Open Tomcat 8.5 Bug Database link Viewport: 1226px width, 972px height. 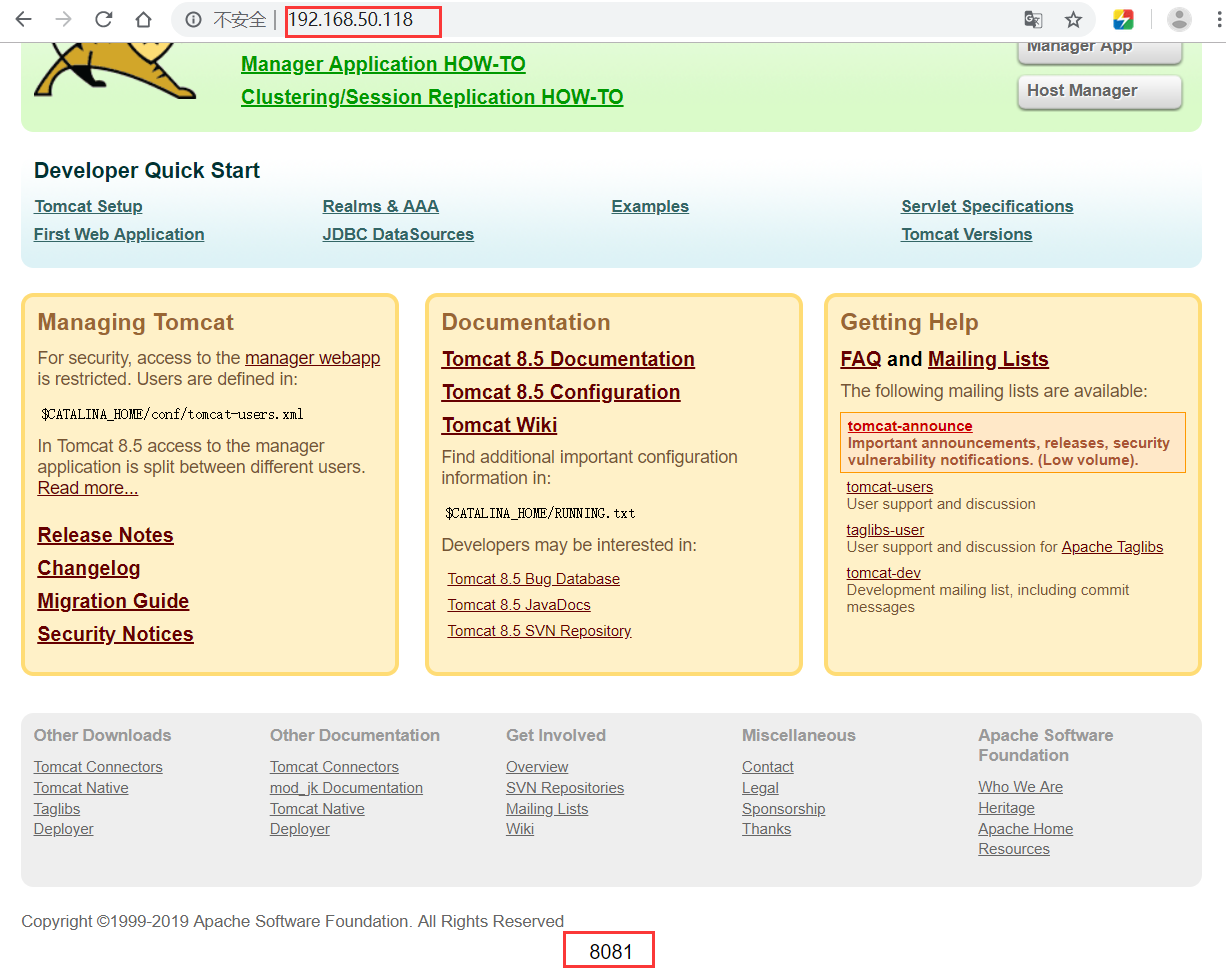(533, 579)
